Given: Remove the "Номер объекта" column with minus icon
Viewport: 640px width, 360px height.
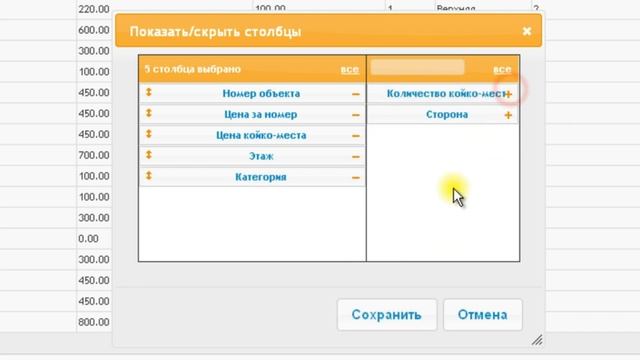Looking at the screenshot, I should coord(356,94).
